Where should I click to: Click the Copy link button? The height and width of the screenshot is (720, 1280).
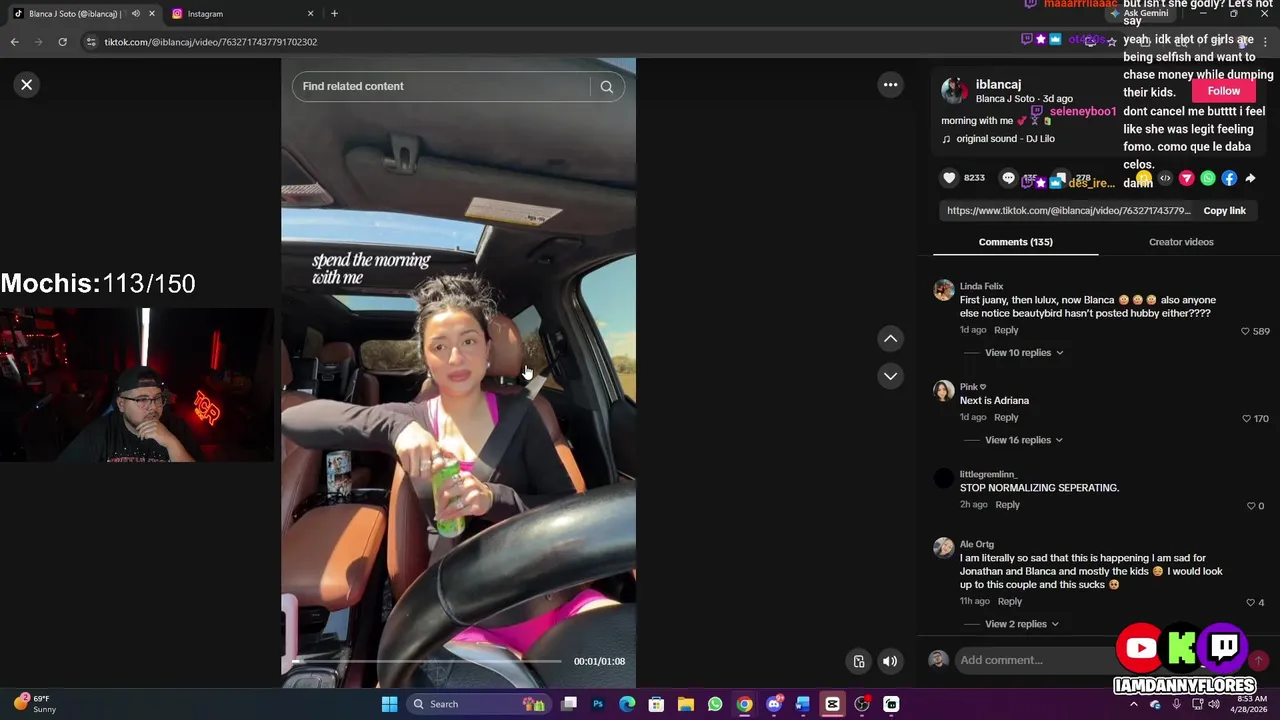coord(1224,211)
